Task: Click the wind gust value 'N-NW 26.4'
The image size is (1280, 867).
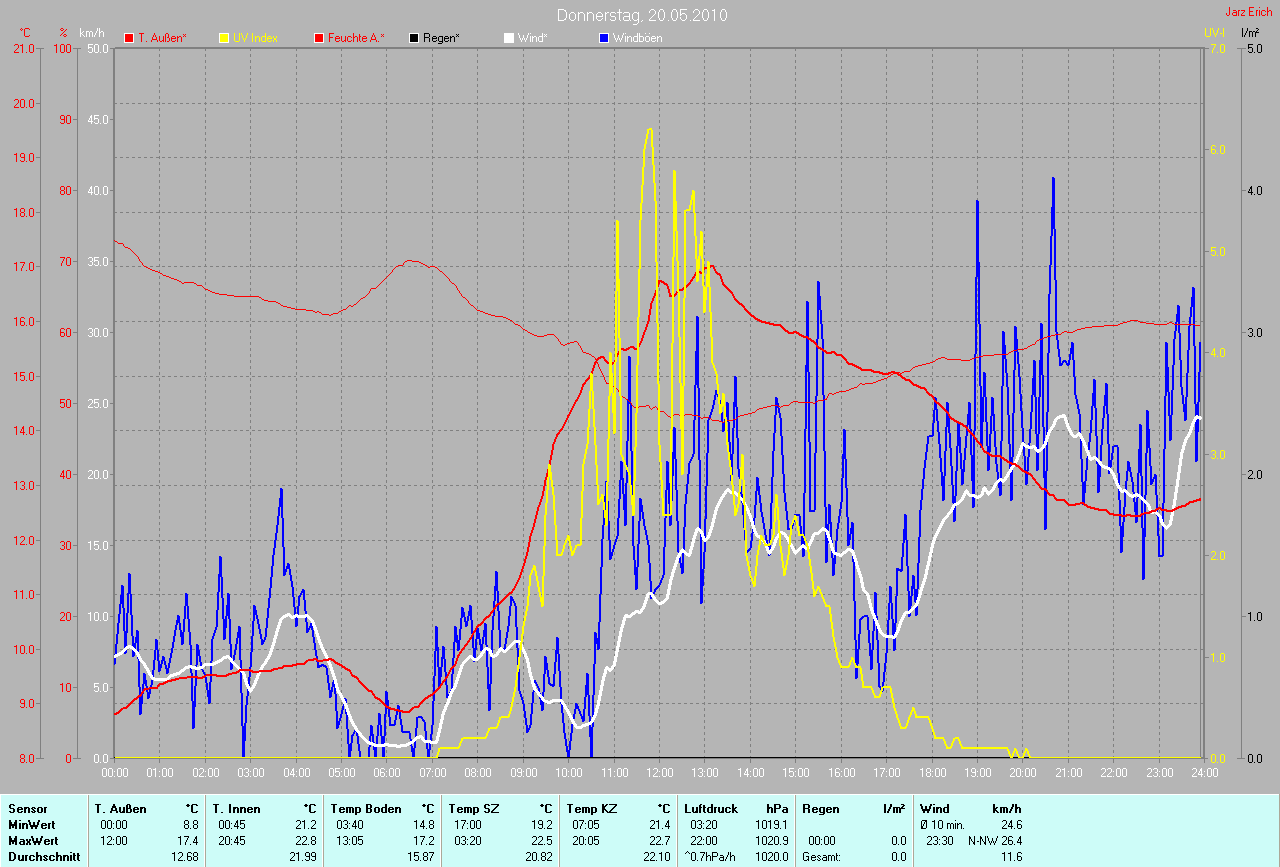Action: pyautogui.click(x=994, y=840)
